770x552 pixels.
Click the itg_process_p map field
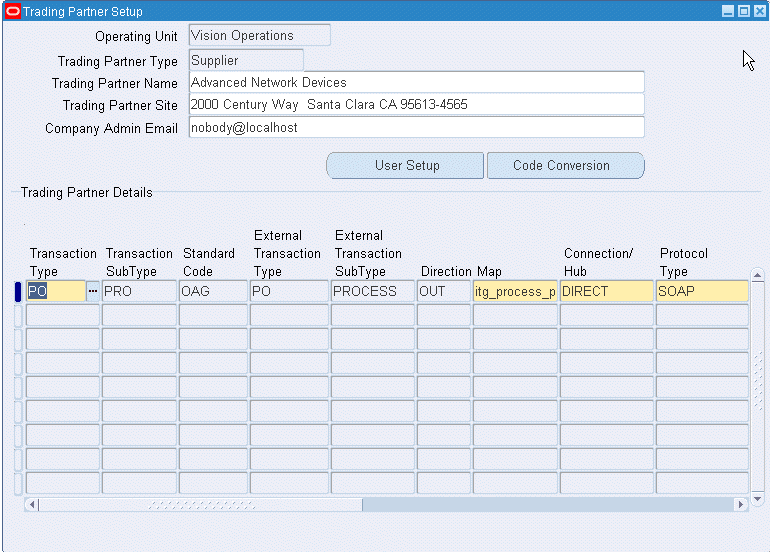[515, 291]
